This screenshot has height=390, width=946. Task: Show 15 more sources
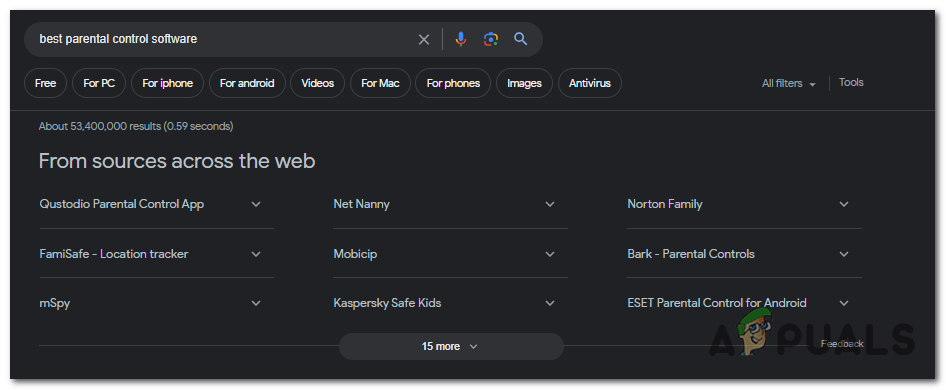click(451, 347)
